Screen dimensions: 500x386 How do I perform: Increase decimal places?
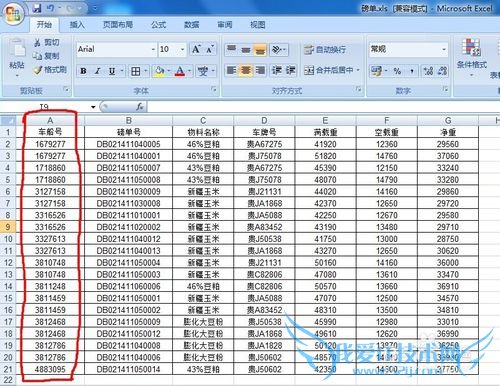(428, 71)
